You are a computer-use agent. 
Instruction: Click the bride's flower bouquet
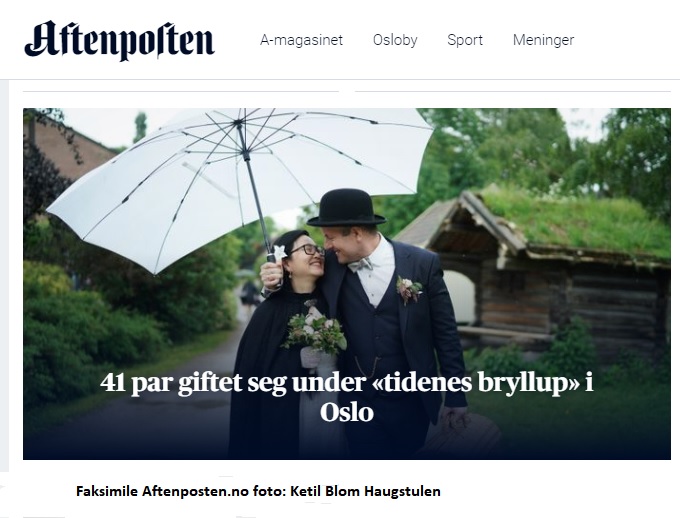(315, 332)
